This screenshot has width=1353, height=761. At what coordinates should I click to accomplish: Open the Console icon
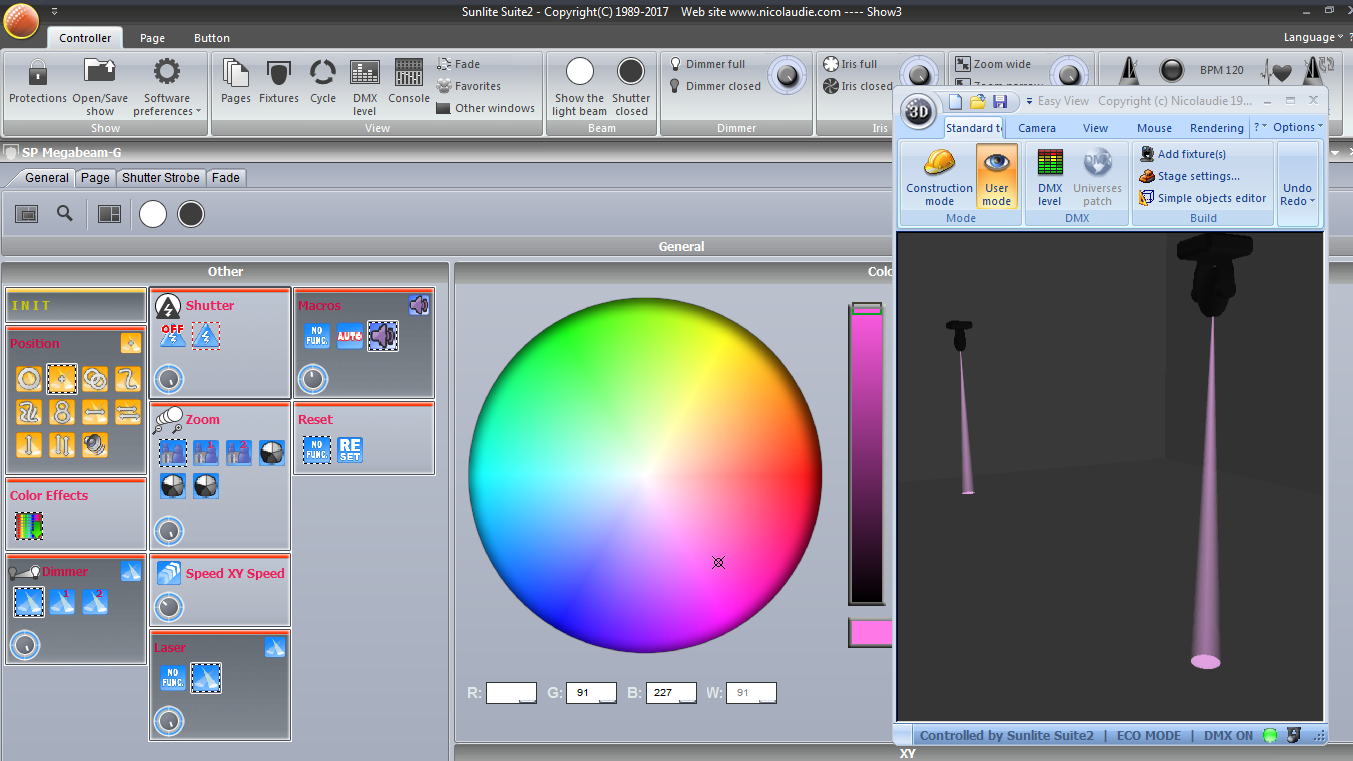pos(408,74)
